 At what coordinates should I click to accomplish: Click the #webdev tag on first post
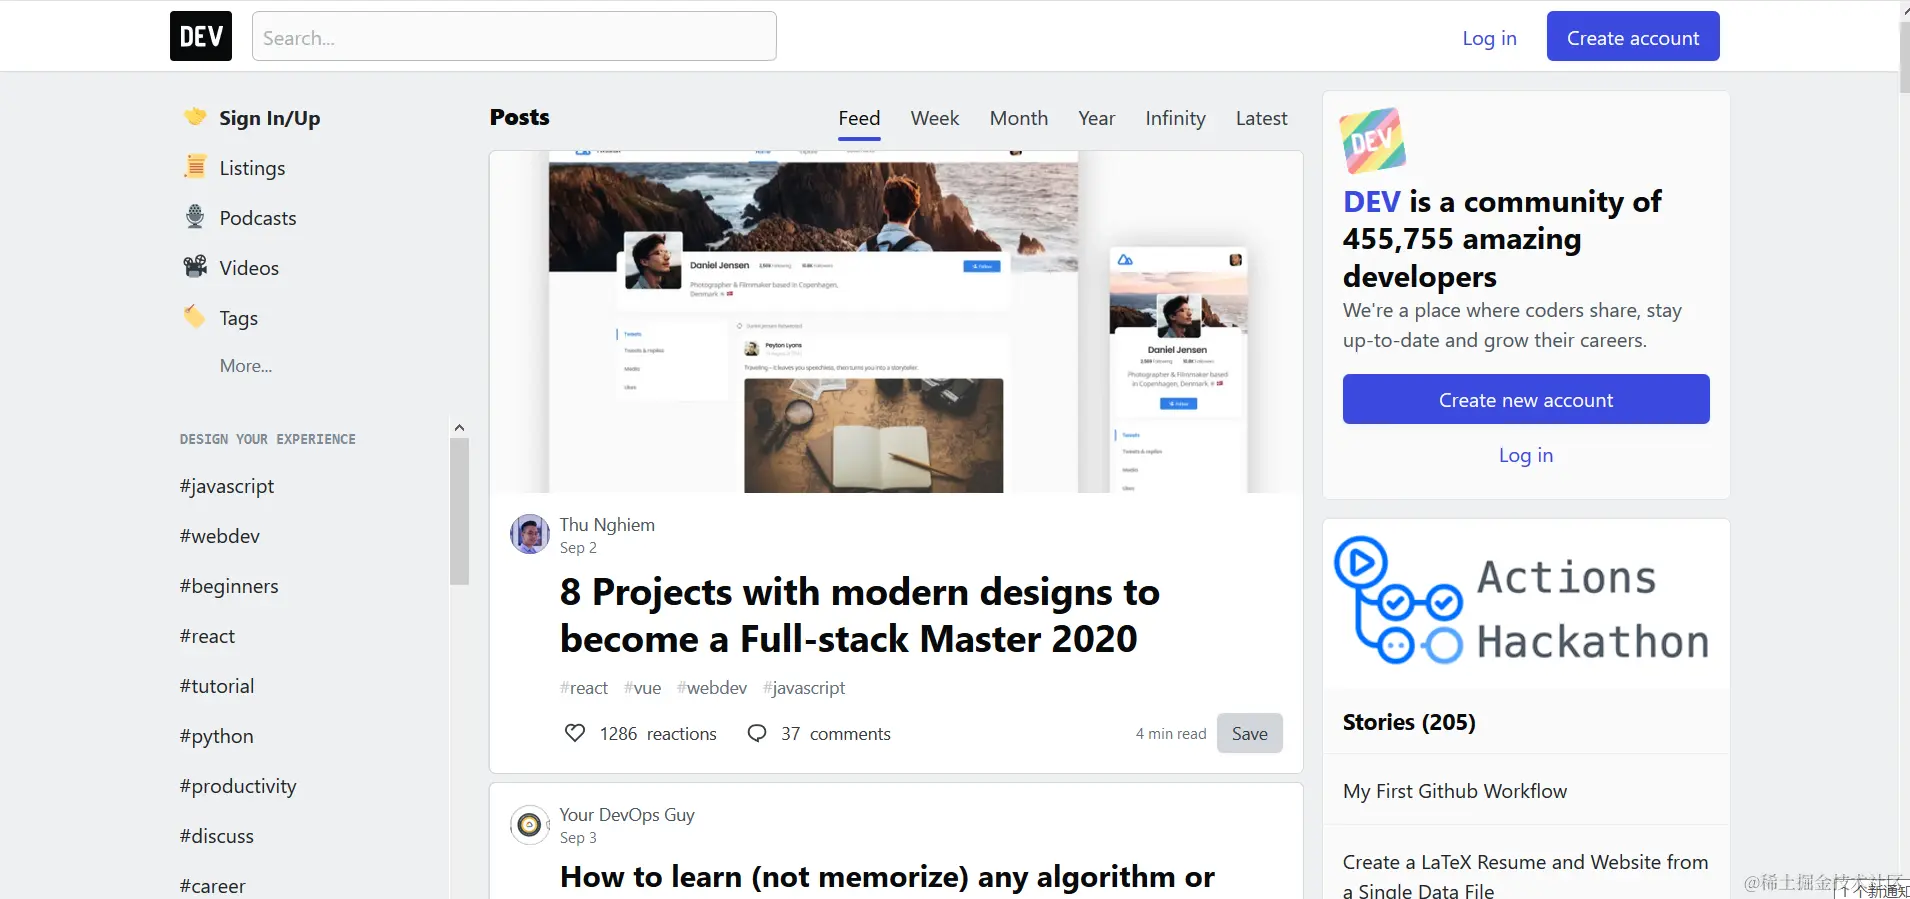[712, 687]
